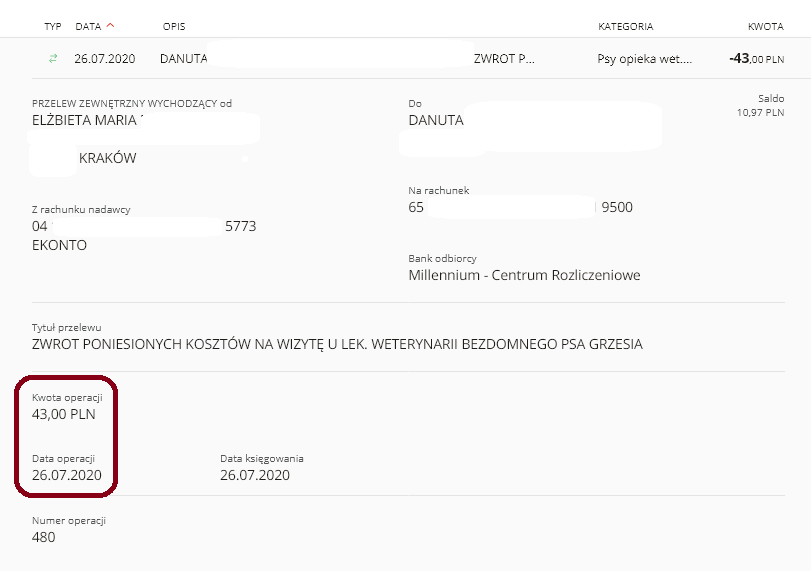The height and width of the screenshot is (571, 811).
Task: Click the green transfer type icon
Action: 53,58
